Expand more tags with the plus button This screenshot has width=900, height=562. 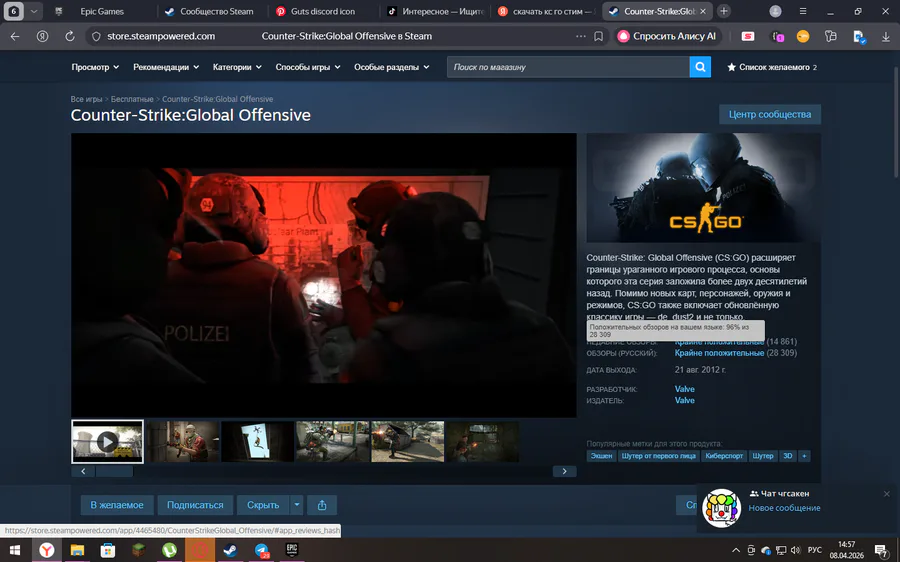tap(804, 456)
